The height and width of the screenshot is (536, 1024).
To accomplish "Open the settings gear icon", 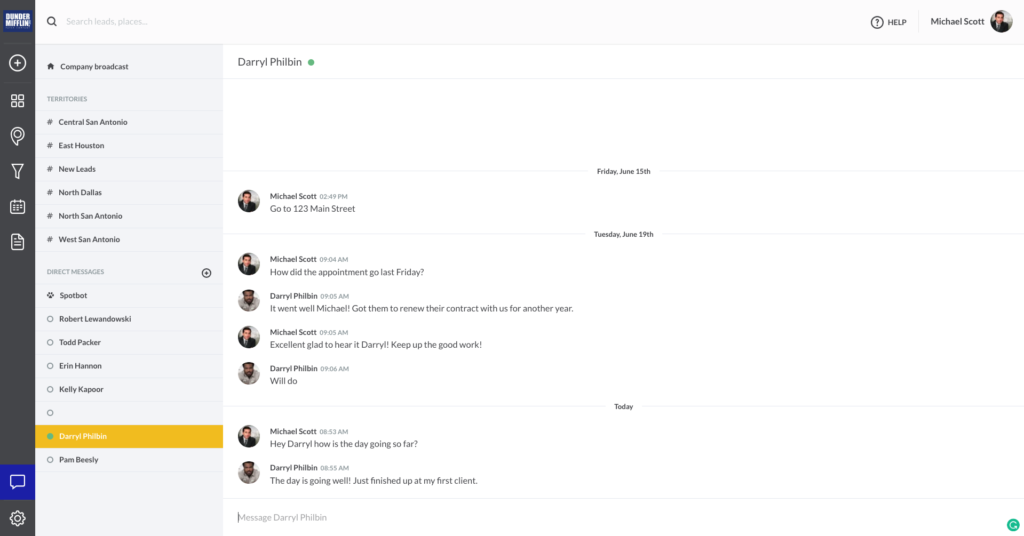I will click(18, 518).
